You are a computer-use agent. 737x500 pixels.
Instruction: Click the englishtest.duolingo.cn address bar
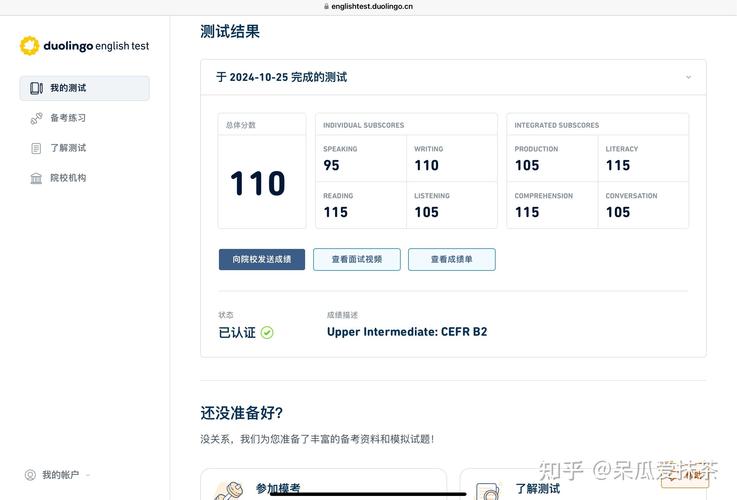click(368, 7)
